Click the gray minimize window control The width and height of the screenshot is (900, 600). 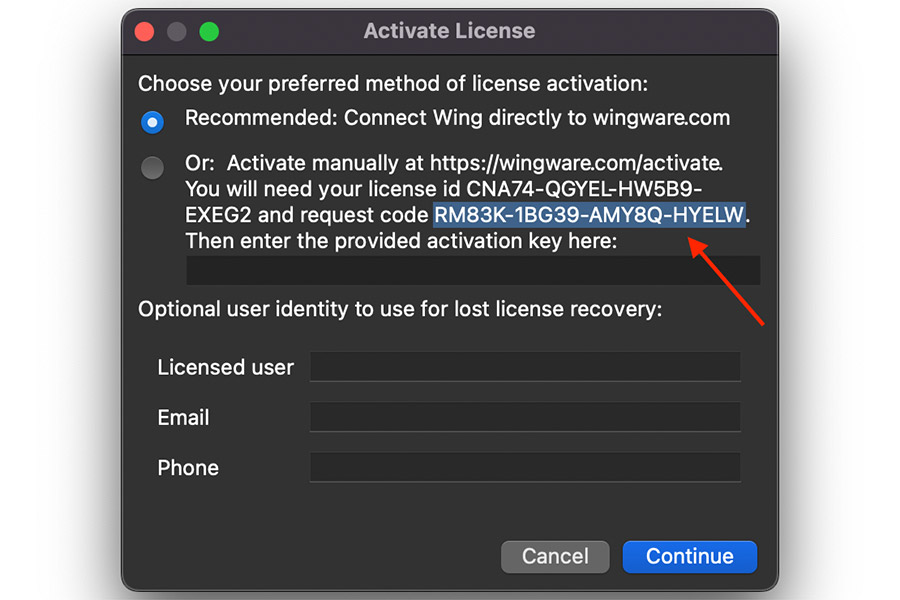pyautogui.click(x=176, y=31)
